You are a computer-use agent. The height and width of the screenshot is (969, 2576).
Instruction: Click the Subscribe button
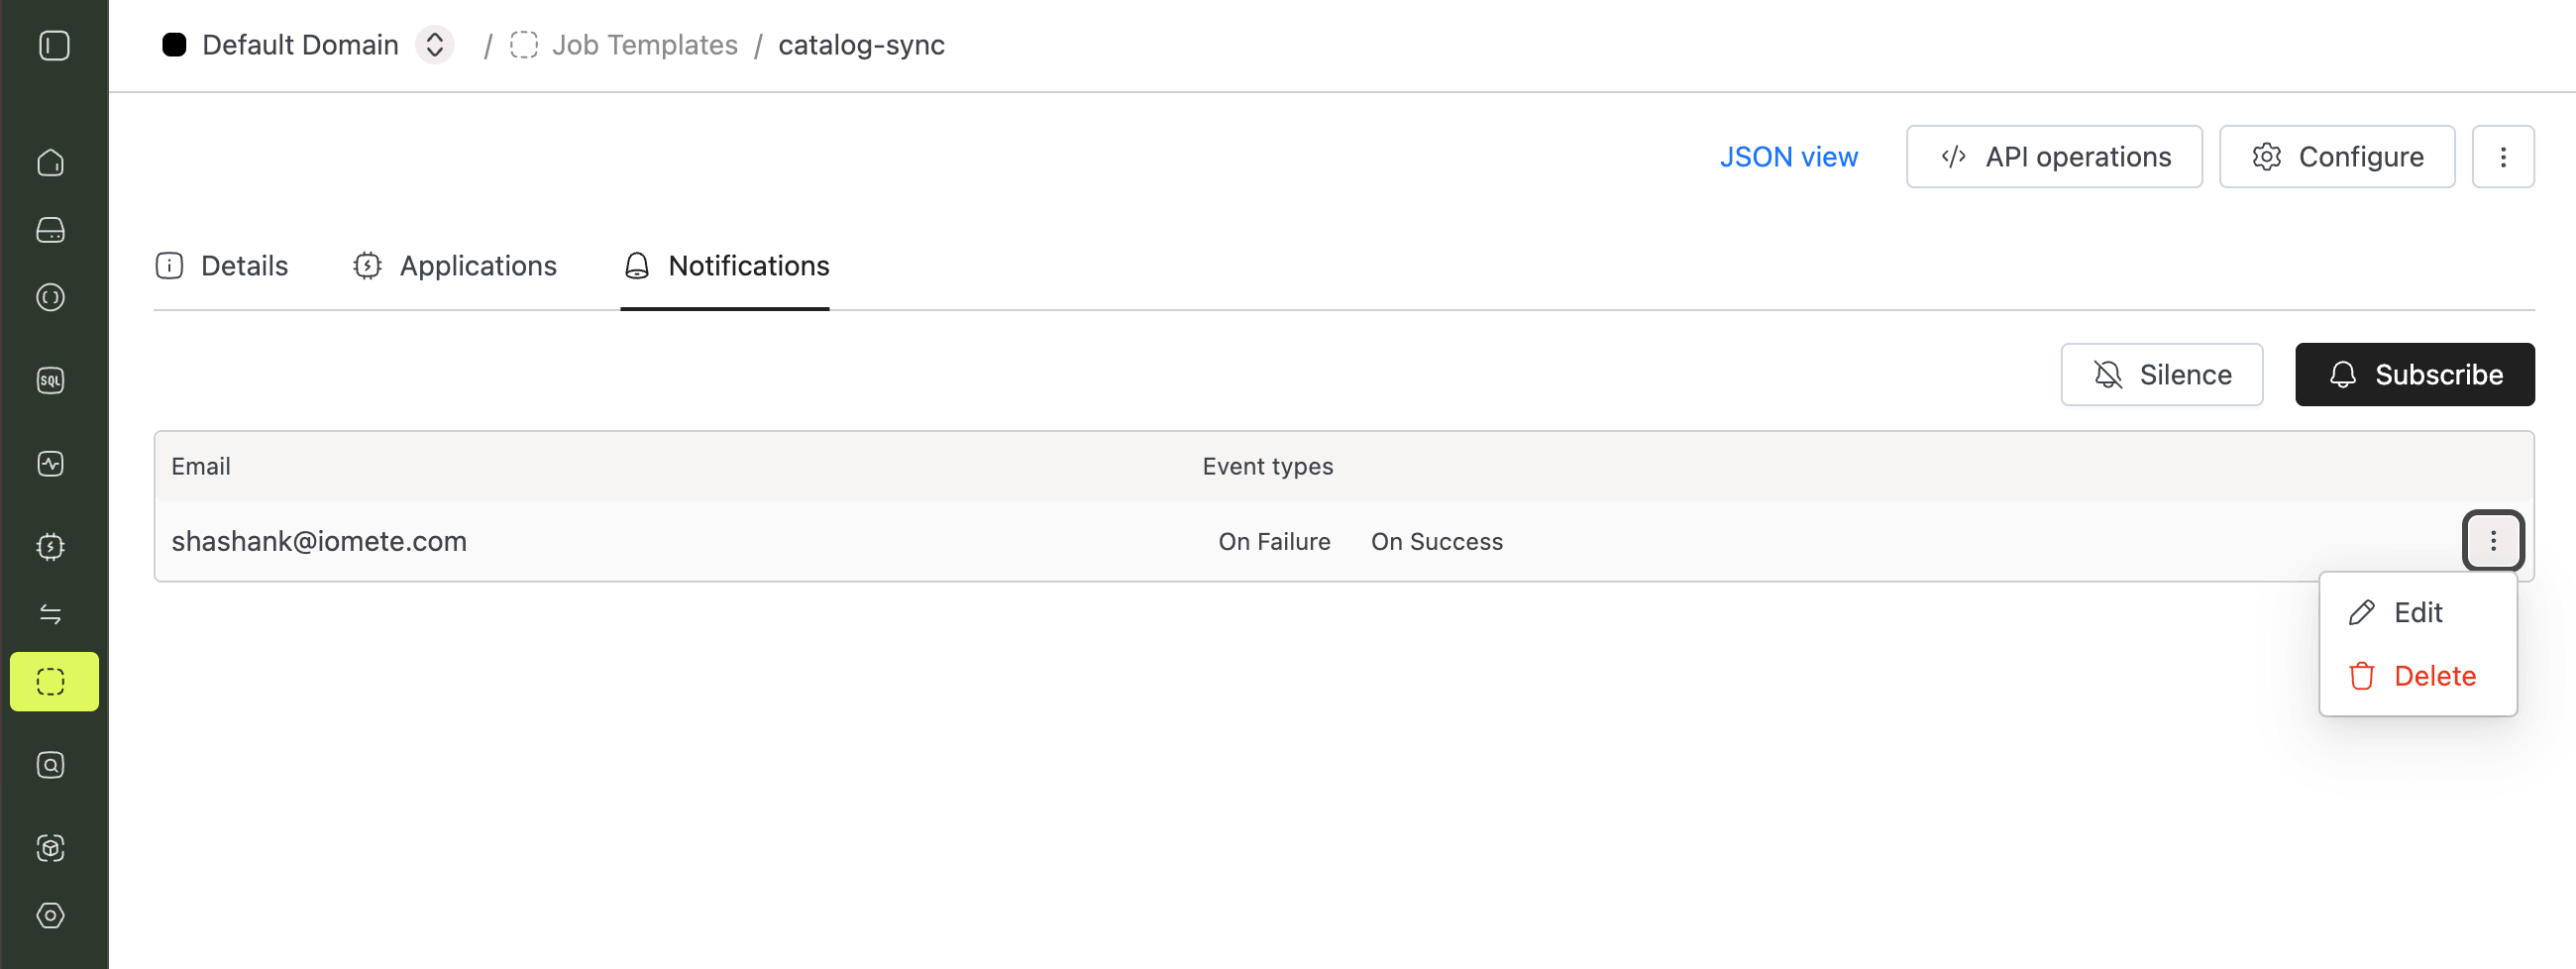pyautogui.click(x=2414, y=375)
